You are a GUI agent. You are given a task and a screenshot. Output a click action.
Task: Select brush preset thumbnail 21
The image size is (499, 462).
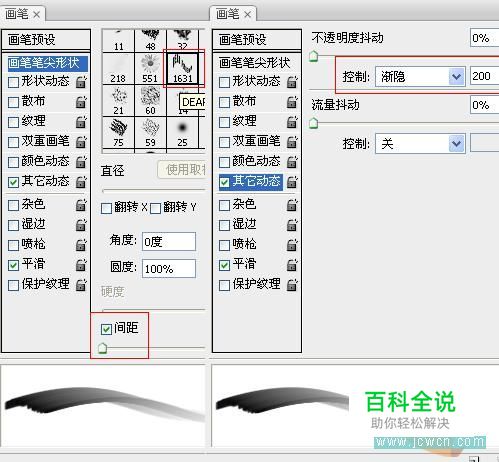pyautogui.click(x=118, y=100)
